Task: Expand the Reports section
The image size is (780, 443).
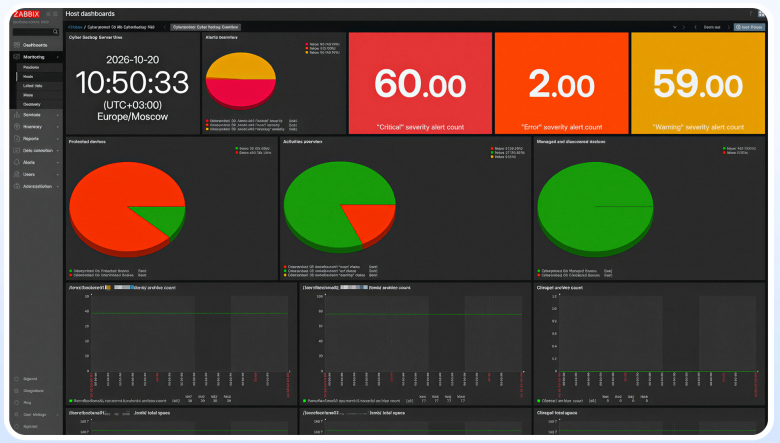Action: [36, 139]
